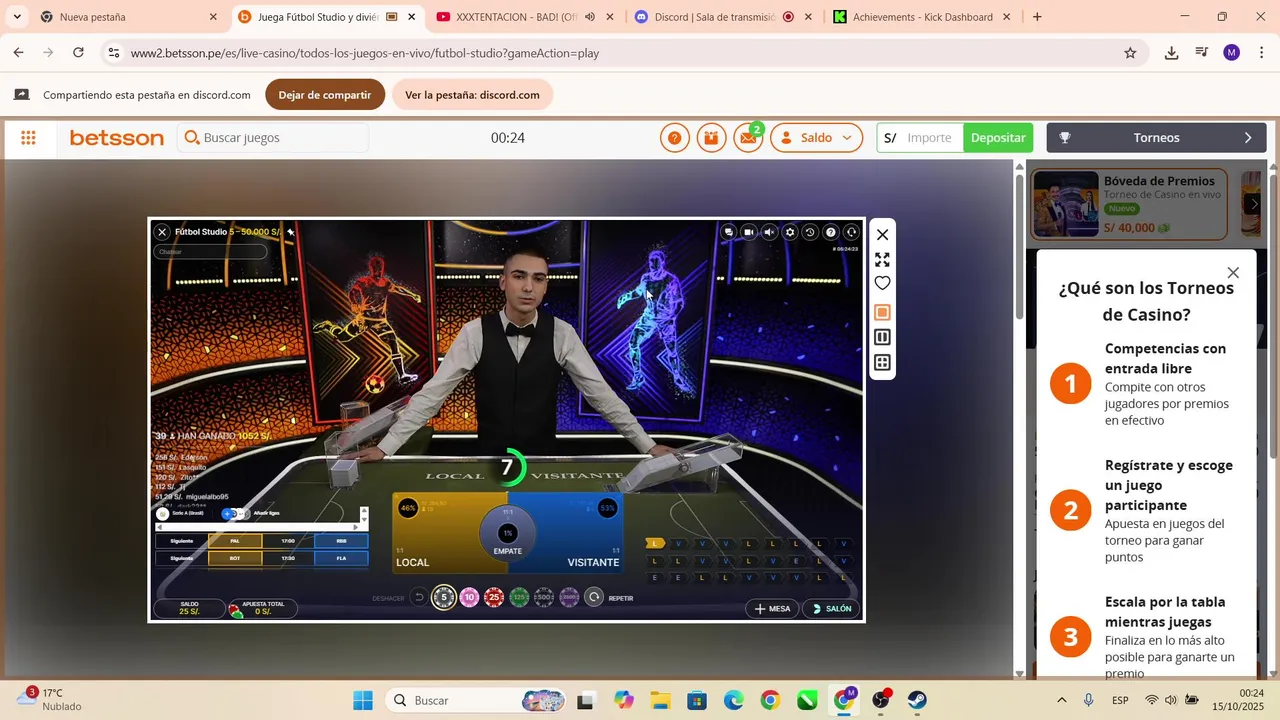Viewport: 1280px width, 720px height.
Task: Open help question mark in betsson header
Action: click(x=675, y=138)
